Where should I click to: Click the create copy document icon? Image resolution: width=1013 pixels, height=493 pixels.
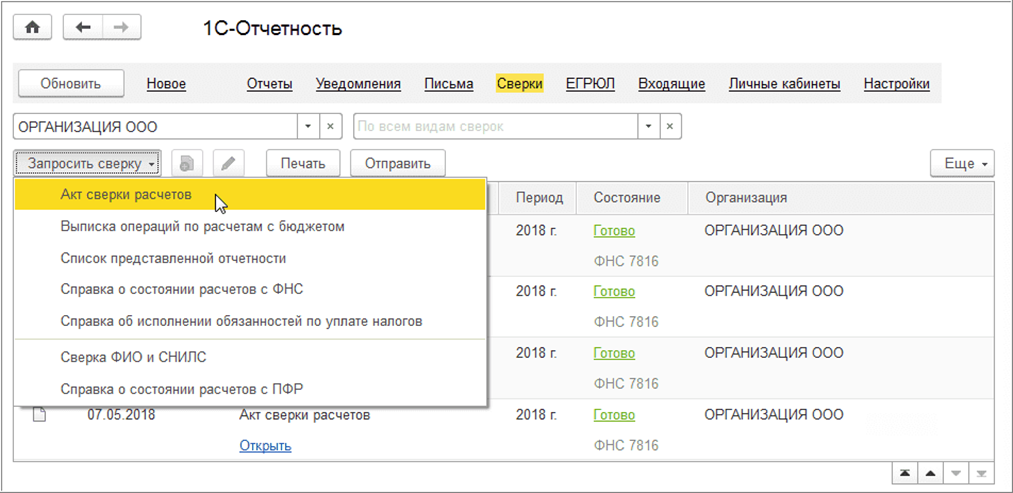click(187, 163)
